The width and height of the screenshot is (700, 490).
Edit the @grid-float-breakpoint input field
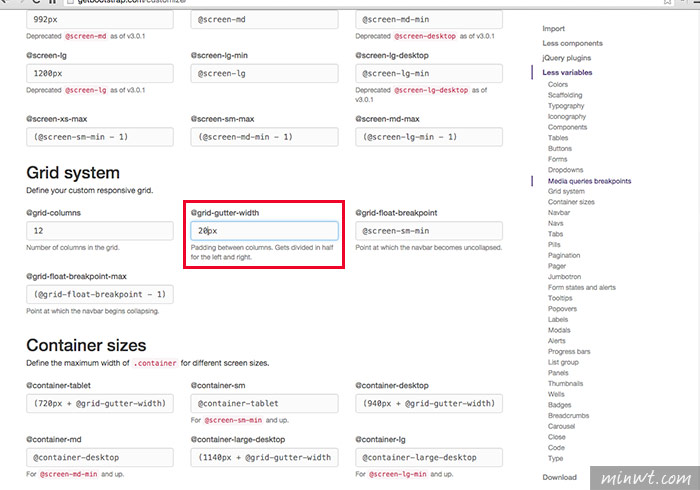[429, 231]
